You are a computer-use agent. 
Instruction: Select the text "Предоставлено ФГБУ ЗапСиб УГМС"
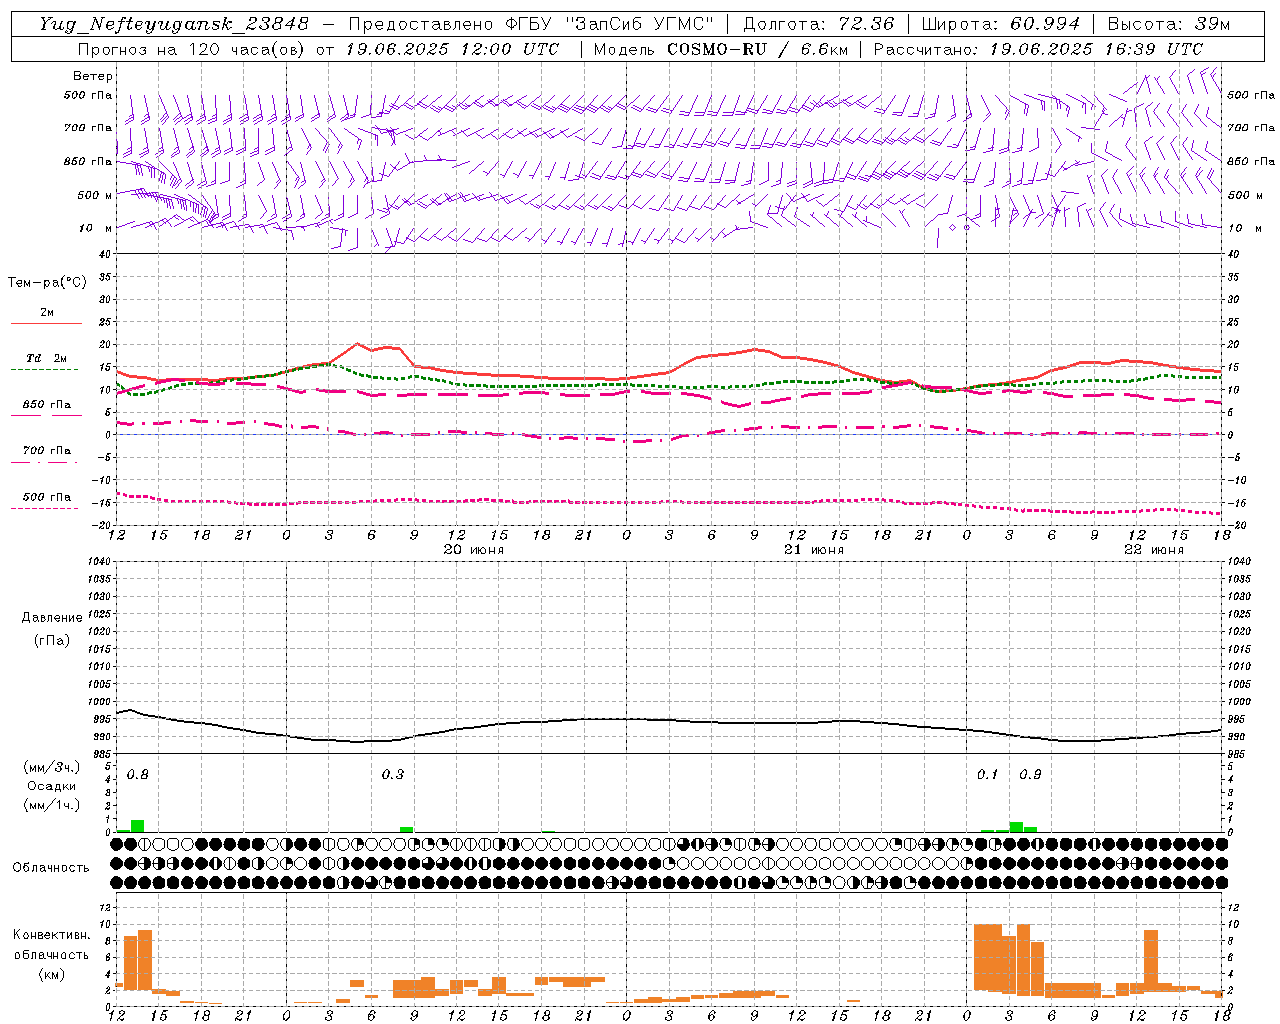coord(531,24)
